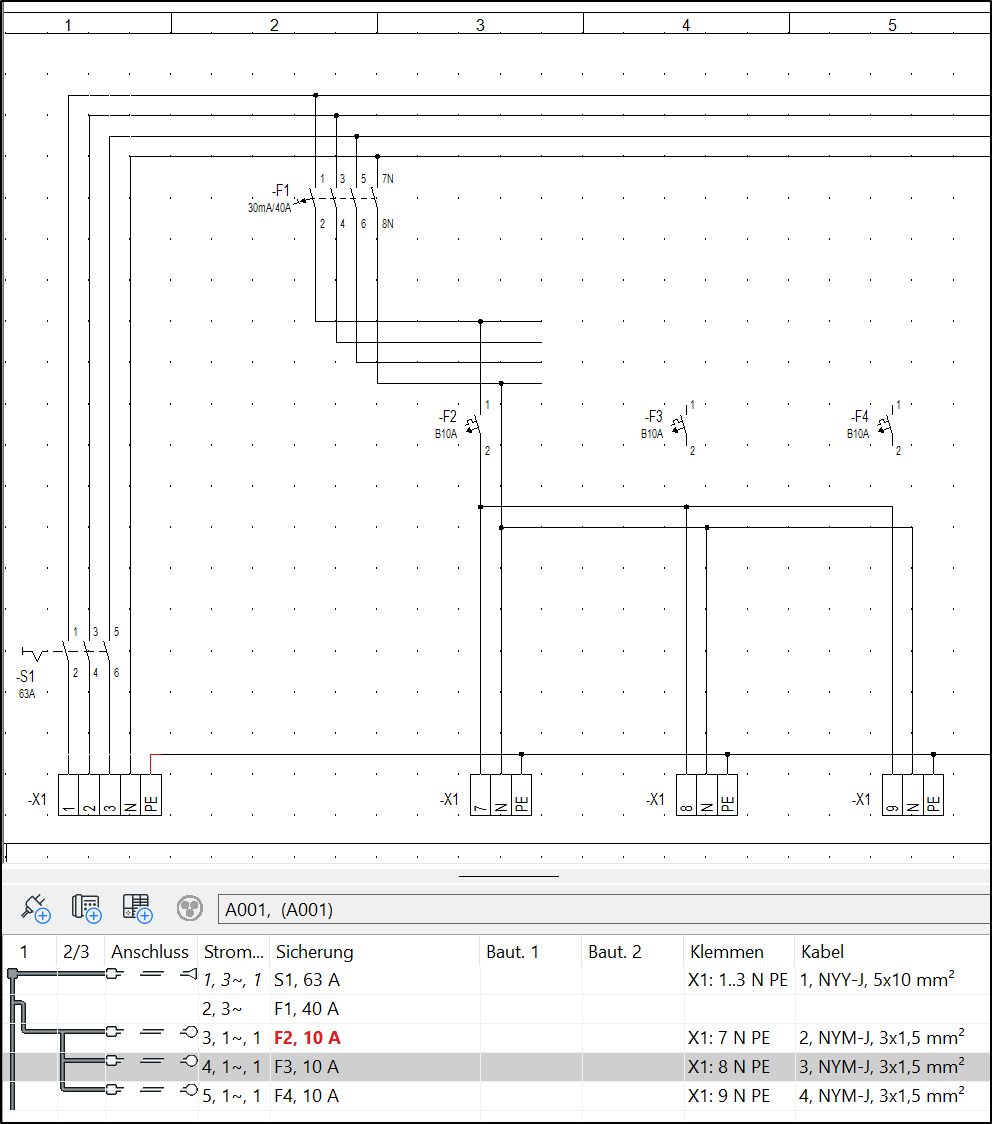Click the NYY-J 5x10 mm² cable cell
992x1124 pixels.
point(878,981)
